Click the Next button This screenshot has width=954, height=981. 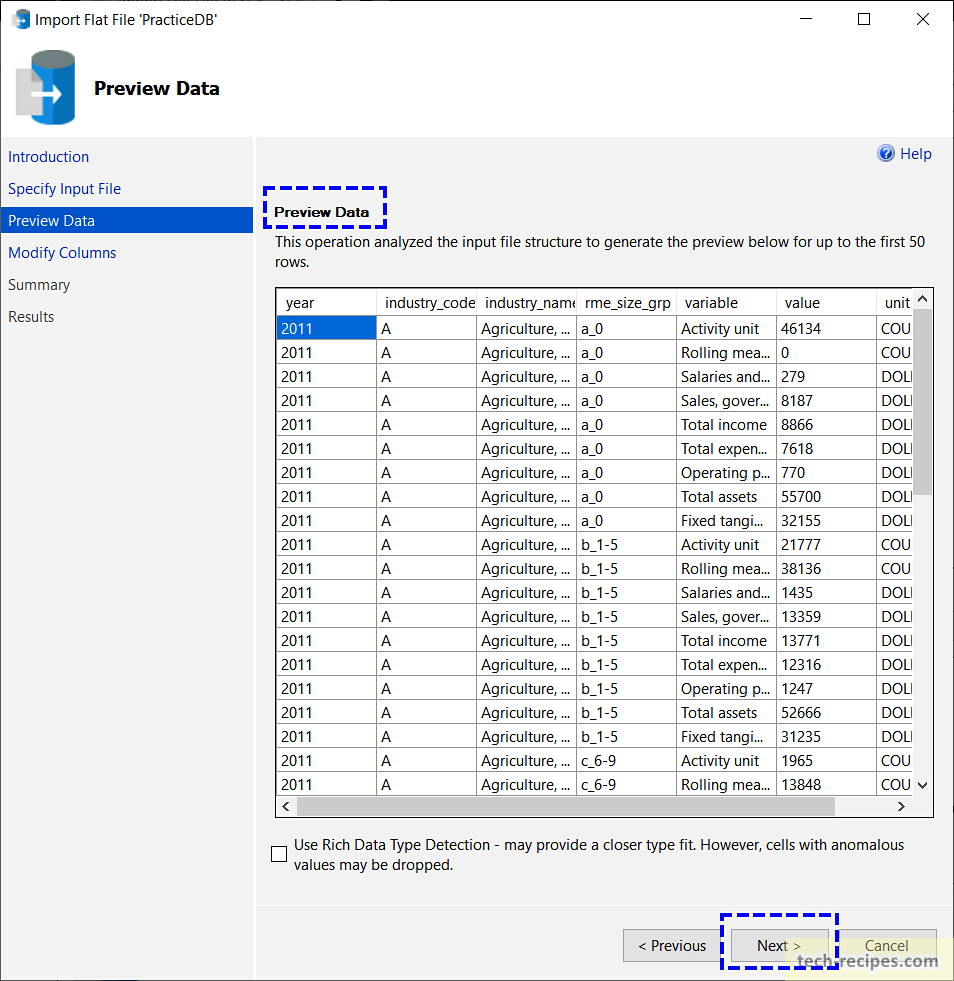click(778, 945)
